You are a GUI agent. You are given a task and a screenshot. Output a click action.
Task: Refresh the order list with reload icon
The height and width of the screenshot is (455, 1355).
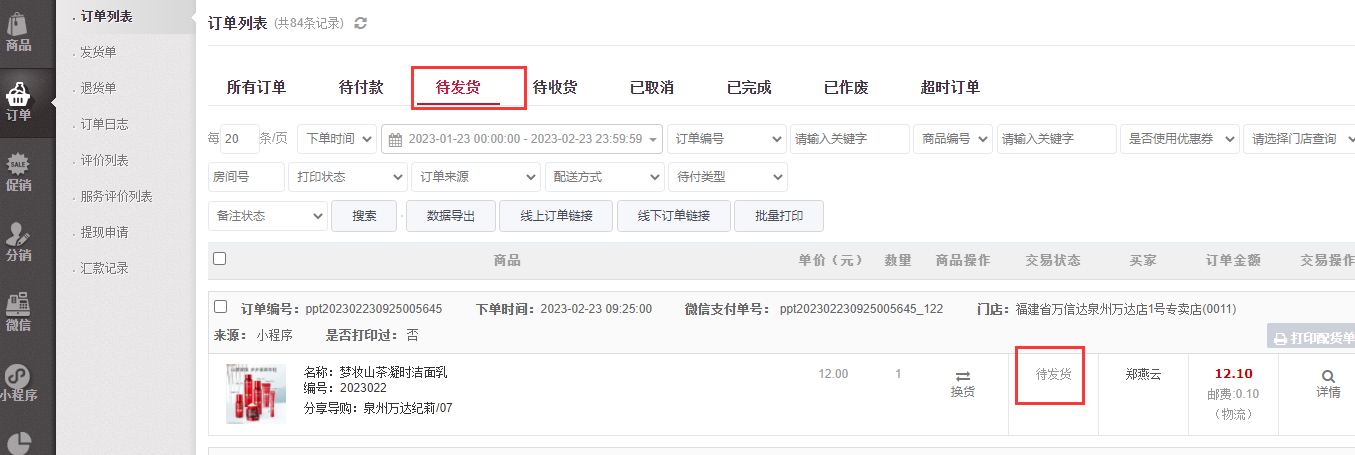pos(360,23)
